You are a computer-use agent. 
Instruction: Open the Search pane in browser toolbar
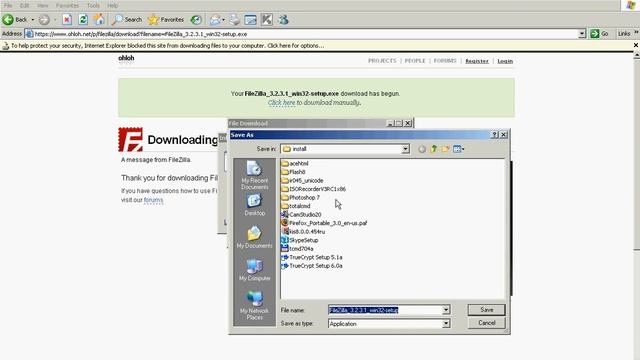pos(127,19)
